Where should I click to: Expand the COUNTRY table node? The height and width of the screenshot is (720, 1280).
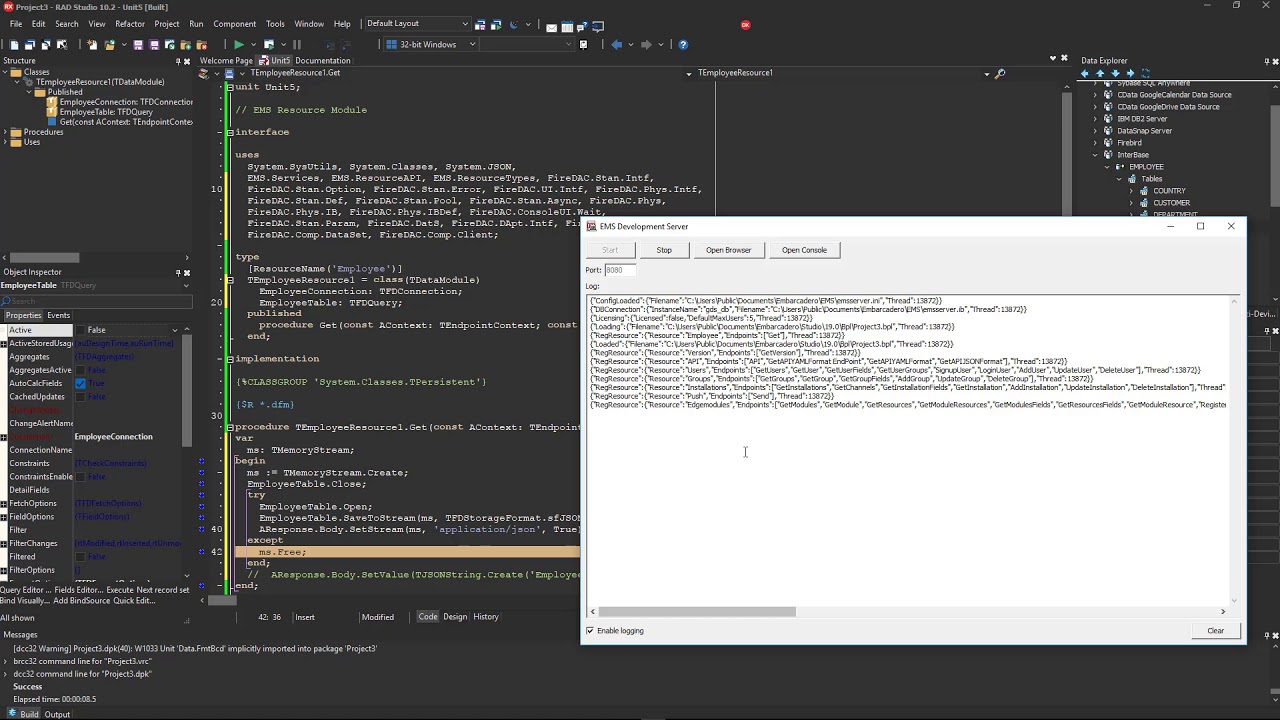[x=1131, y=191]
